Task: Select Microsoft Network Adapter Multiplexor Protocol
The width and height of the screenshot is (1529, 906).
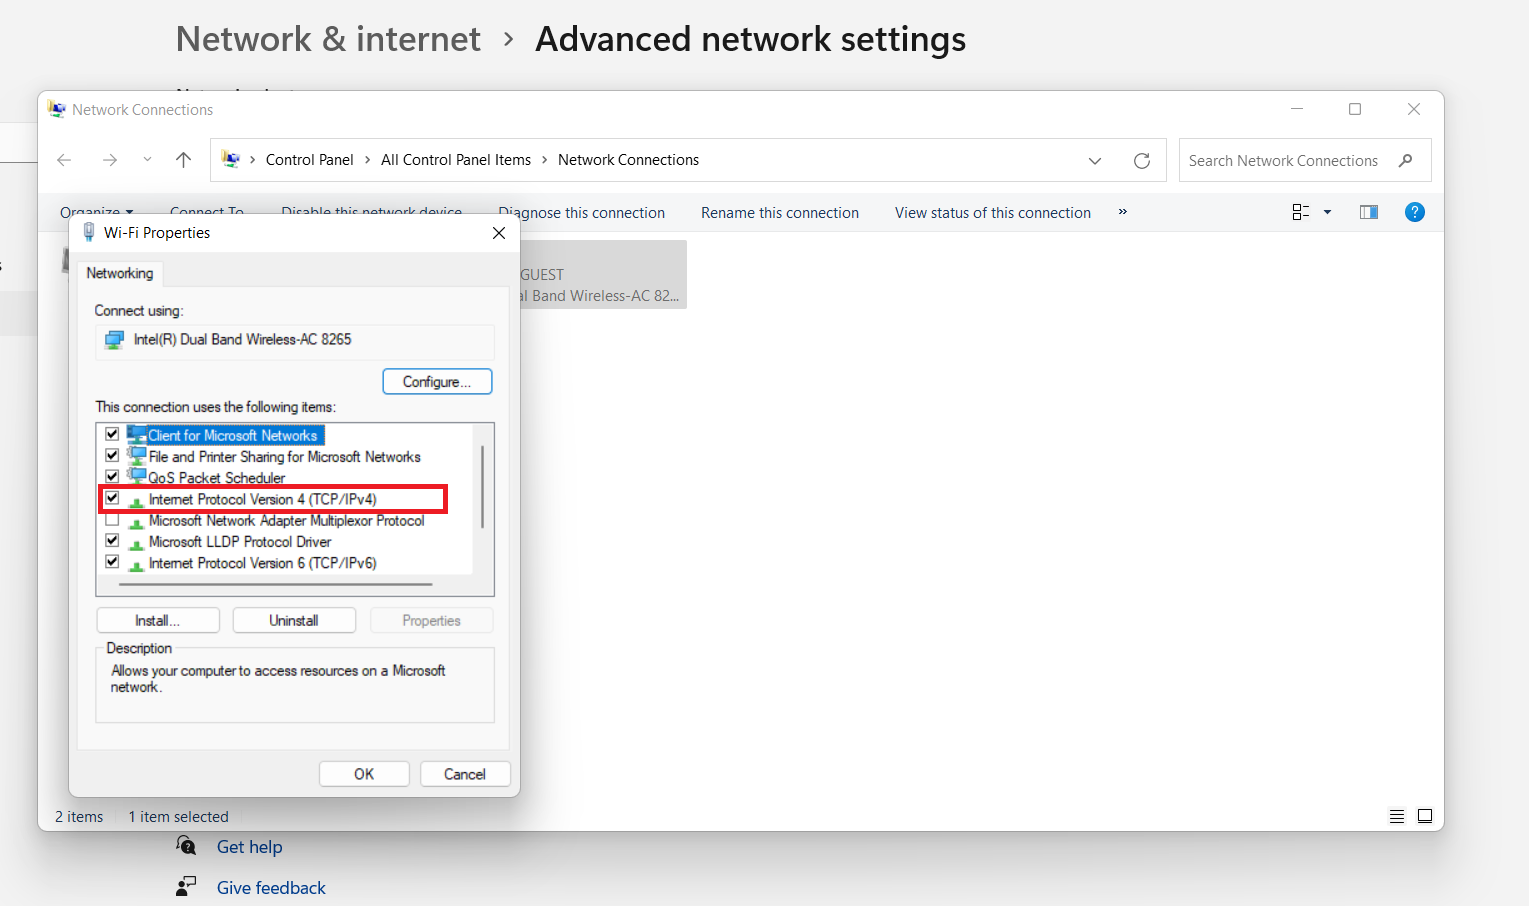Action: coord(287,521)
